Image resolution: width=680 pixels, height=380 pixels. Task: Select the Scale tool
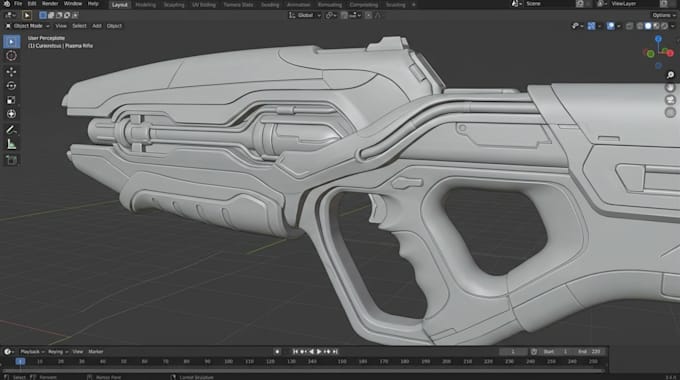(11, 100)
